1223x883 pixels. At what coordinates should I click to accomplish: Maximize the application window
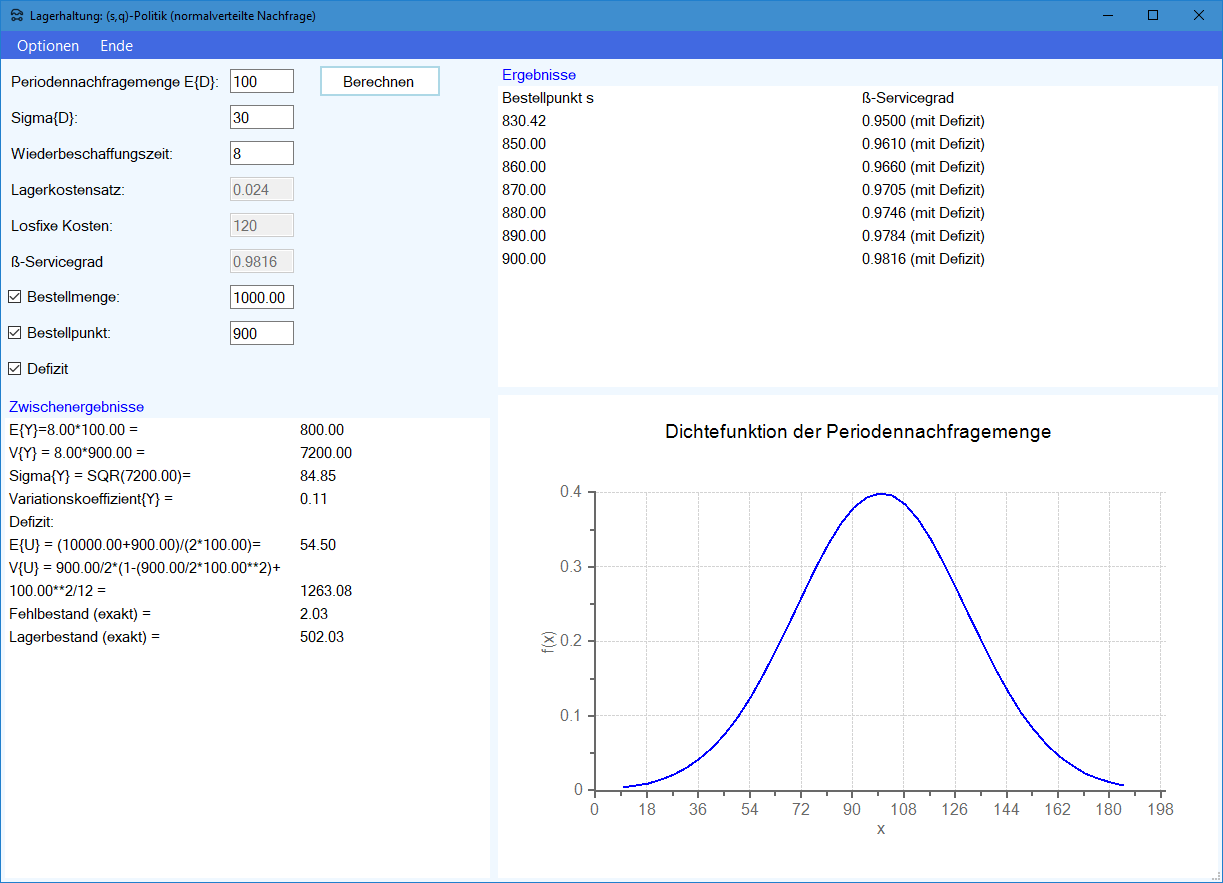click(1153, 15)
